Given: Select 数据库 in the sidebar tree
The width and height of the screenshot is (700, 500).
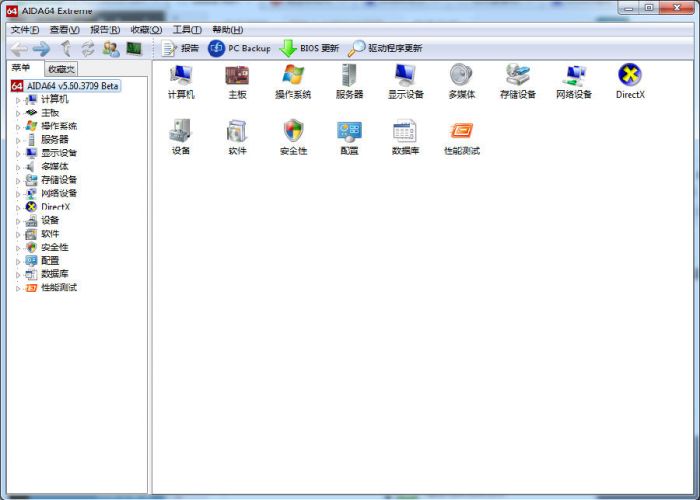Looking at the screenshot, I should tap(55, 274).
